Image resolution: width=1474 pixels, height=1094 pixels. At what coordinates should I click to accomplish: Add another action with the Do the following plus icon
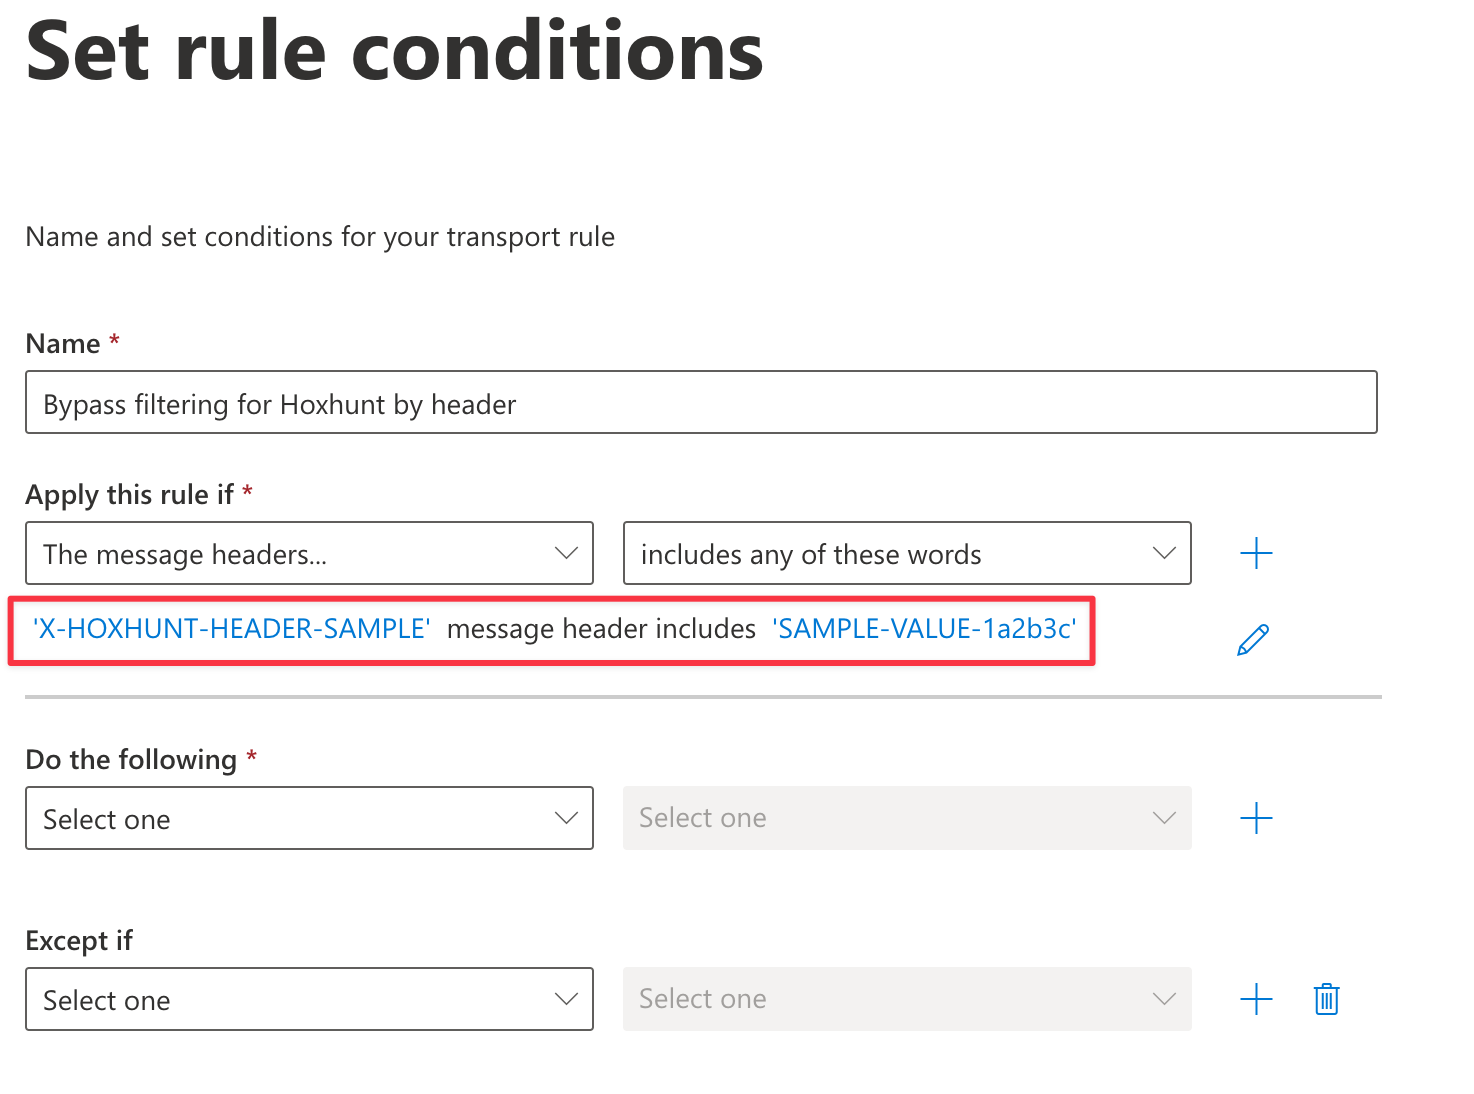tap(1256, 818)
